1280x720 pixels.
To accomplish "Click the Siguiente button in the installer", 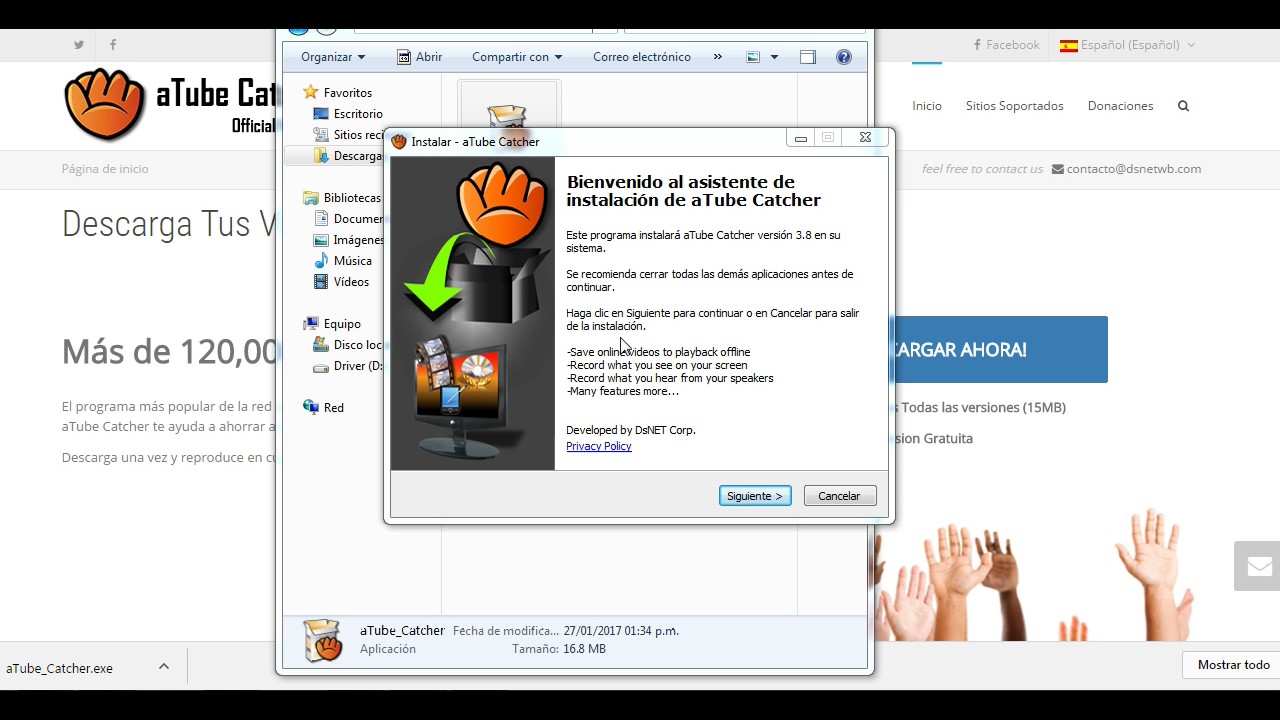I will (755, 496).
